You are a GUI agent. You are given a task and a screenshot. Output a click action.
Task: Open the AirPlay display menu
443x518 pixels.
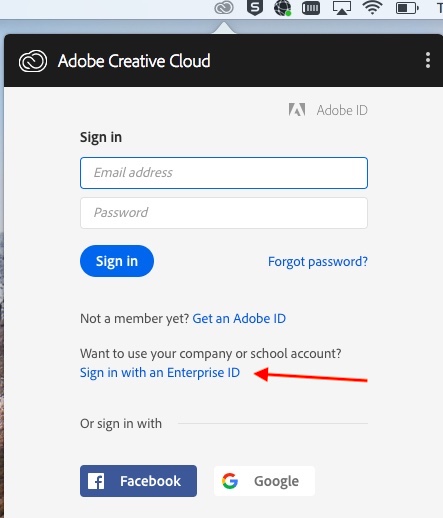pyautogui.click(x=342, y=8)
